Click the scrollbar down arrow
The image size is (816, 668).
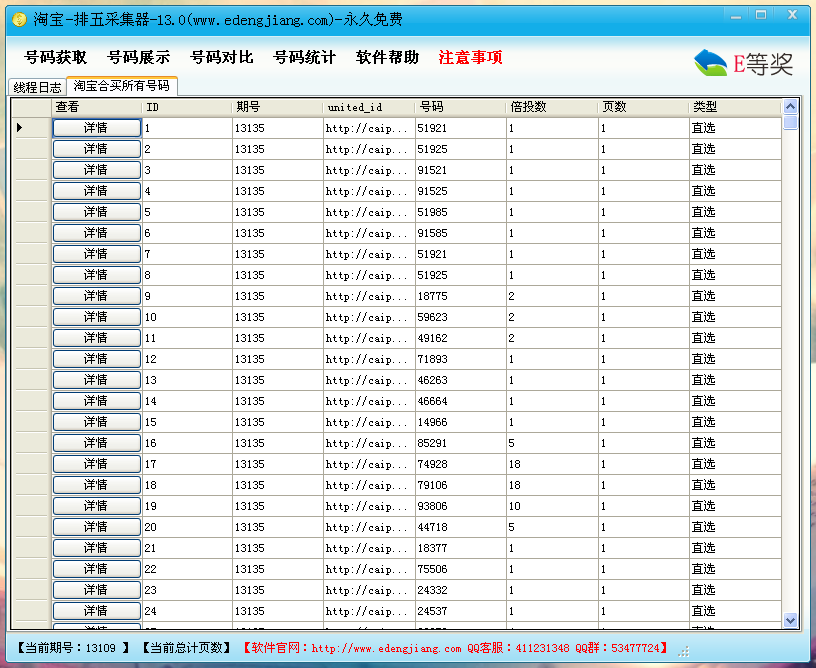click(790, 620)
